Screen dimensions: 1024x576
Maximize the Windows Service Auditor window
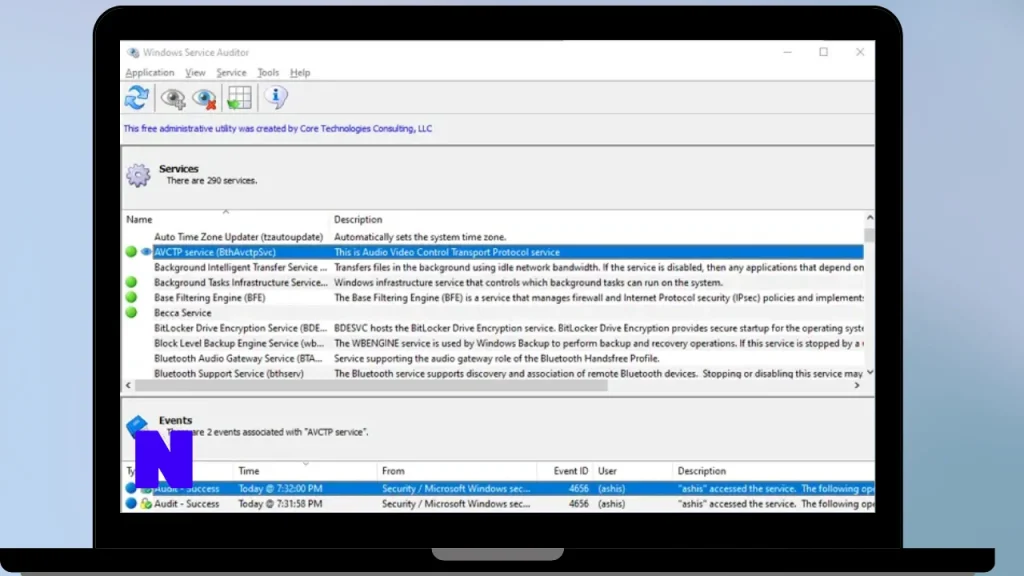[x=824, y=52]
